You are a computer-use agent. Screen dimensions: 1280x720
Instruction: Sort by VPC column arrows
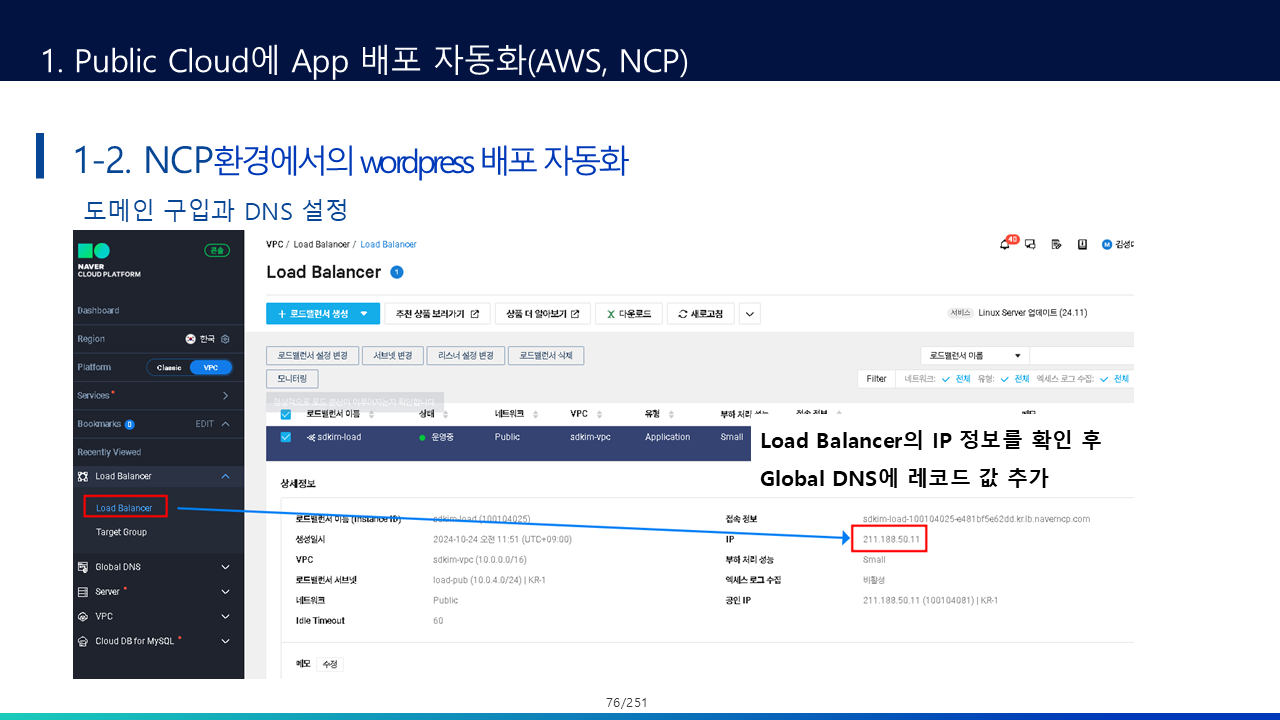pos(598,413)
